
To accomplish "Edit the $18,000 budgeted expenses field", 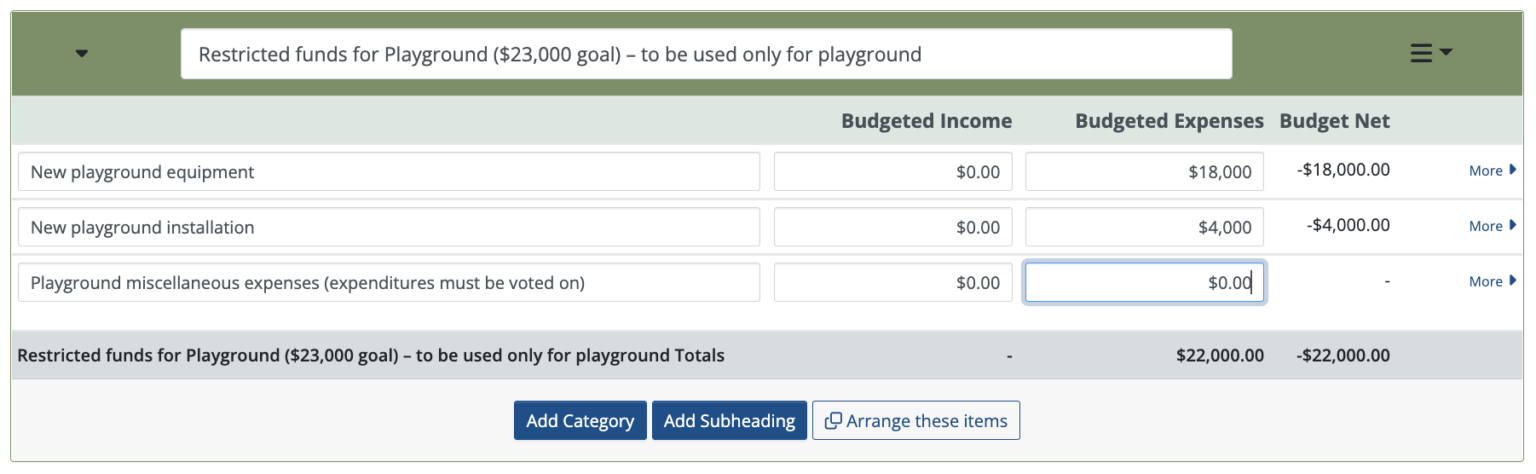I will (1144, 172).
